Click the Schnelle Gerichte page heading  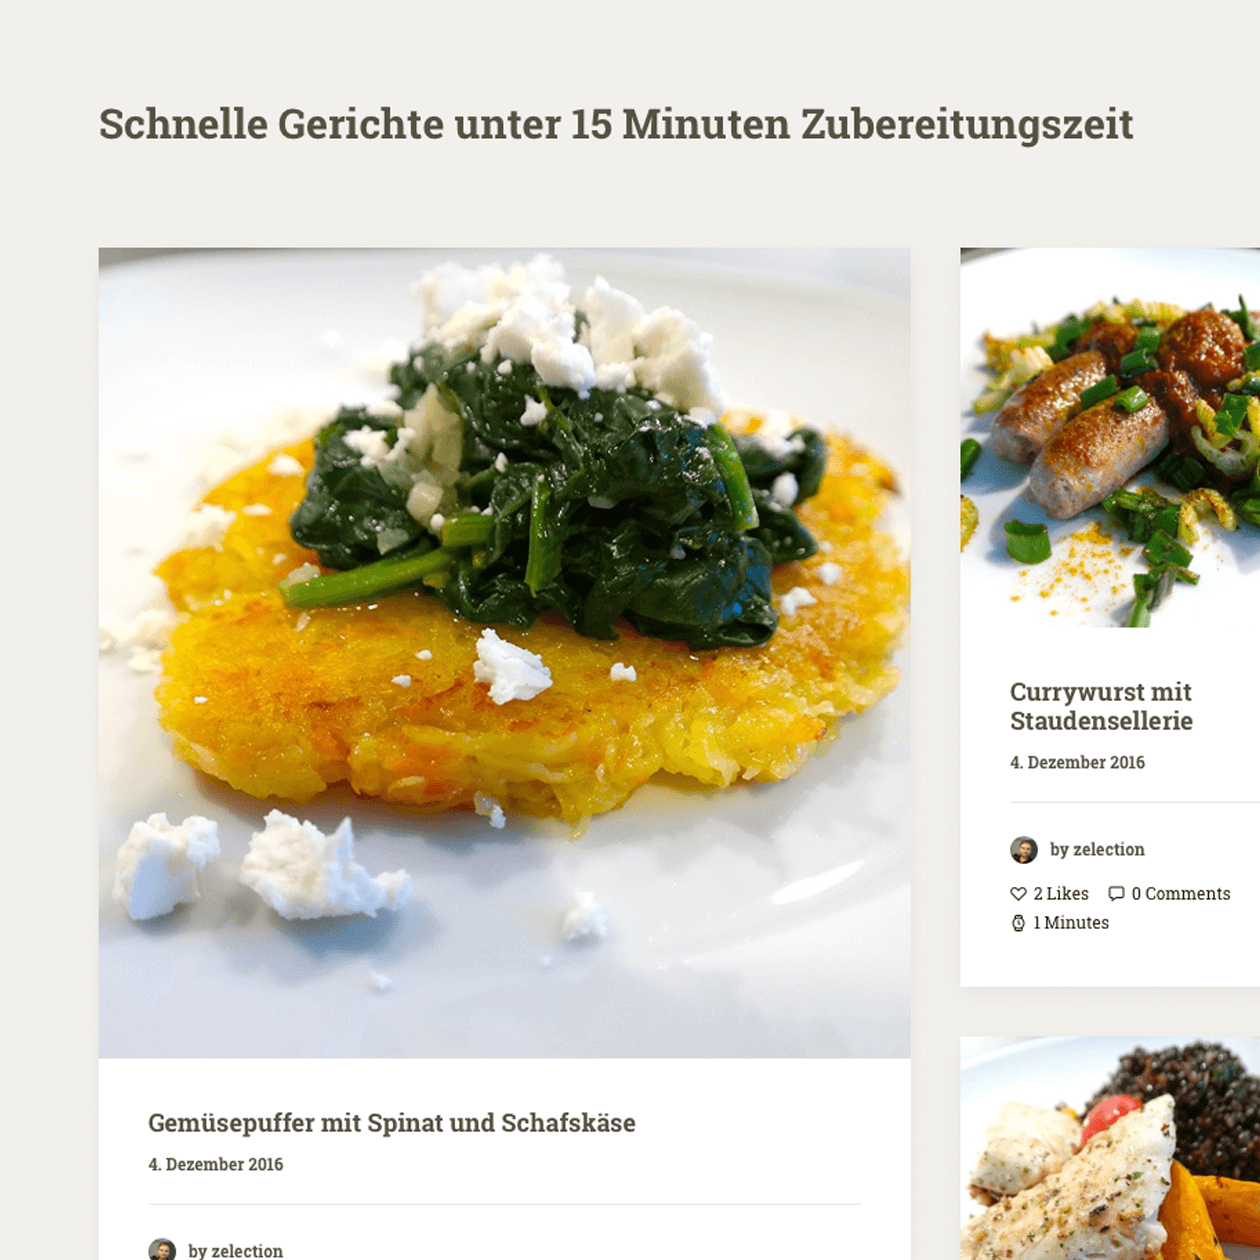616,125
